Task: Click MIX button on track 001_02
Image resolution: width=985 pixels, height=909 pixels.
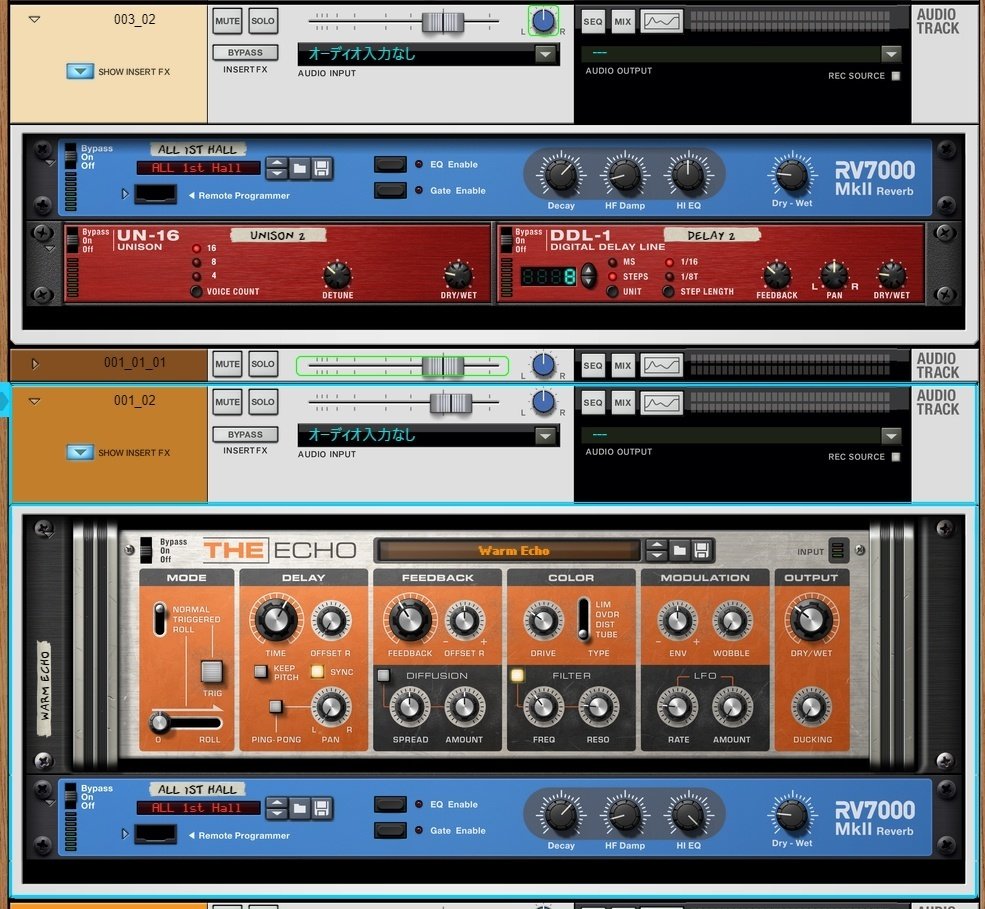Action: point(623,403)
